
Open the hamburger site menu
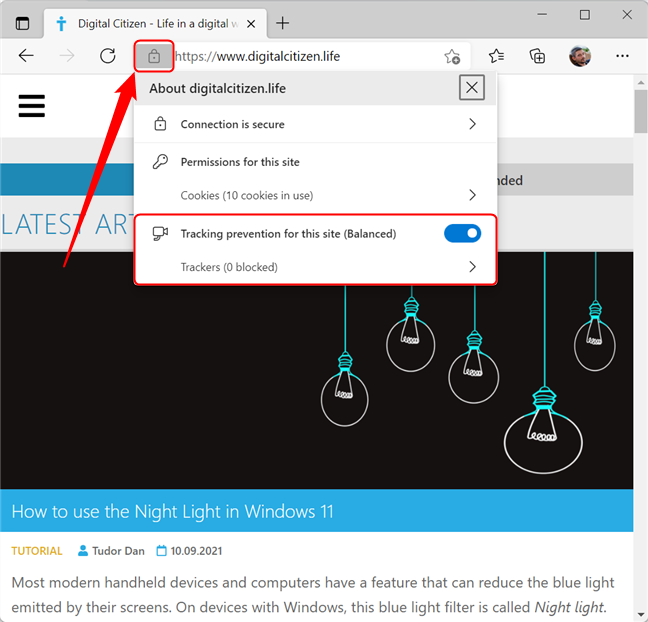(x=32, y=106)
